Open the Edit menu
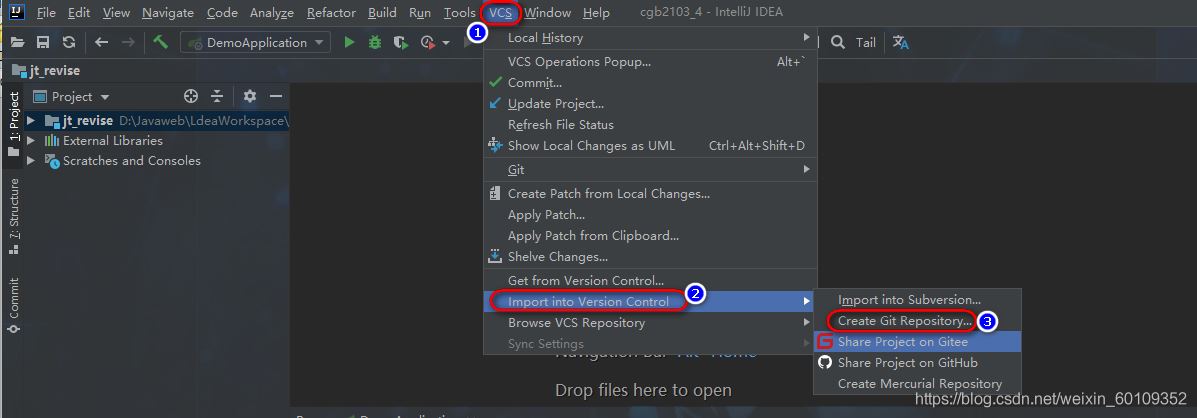Image resolution: width=1197 pixels, height=418 pixels. [x=79, y=12]
